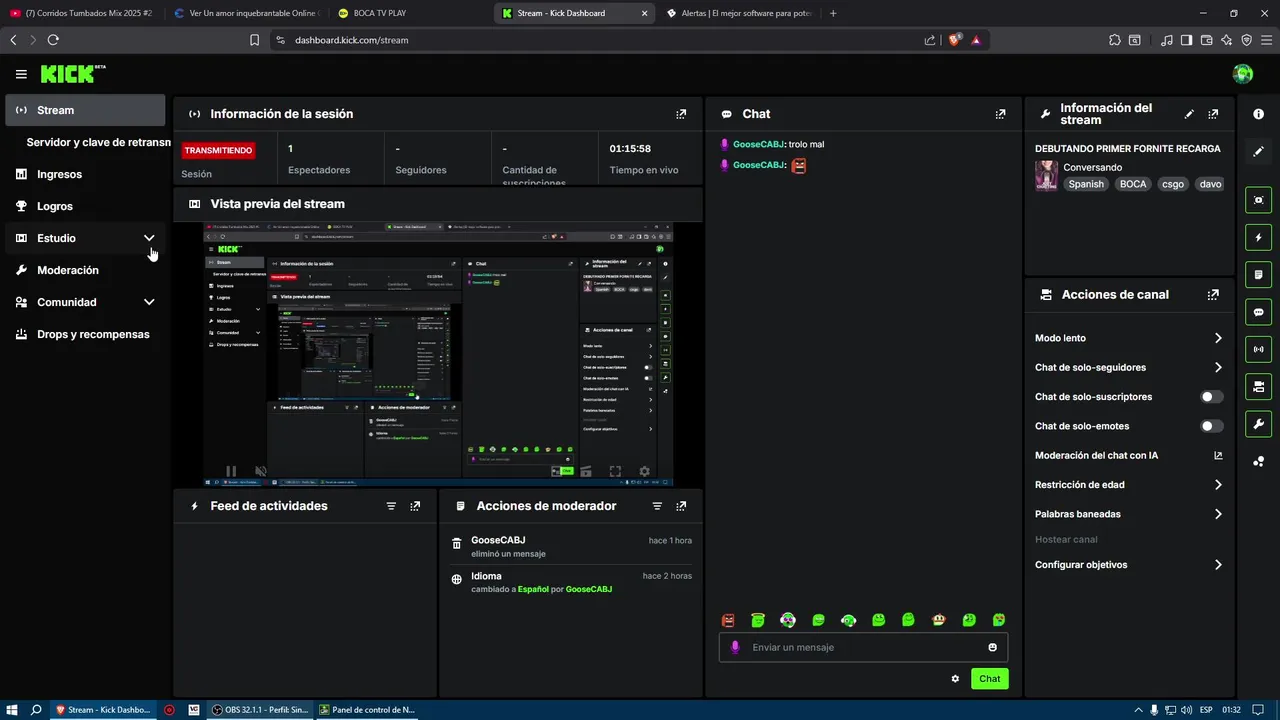Image resolution: width=1280 pixels, height=720 pixels.
Task: Open Moderación in the sidebar
Action: coord(85,270)
